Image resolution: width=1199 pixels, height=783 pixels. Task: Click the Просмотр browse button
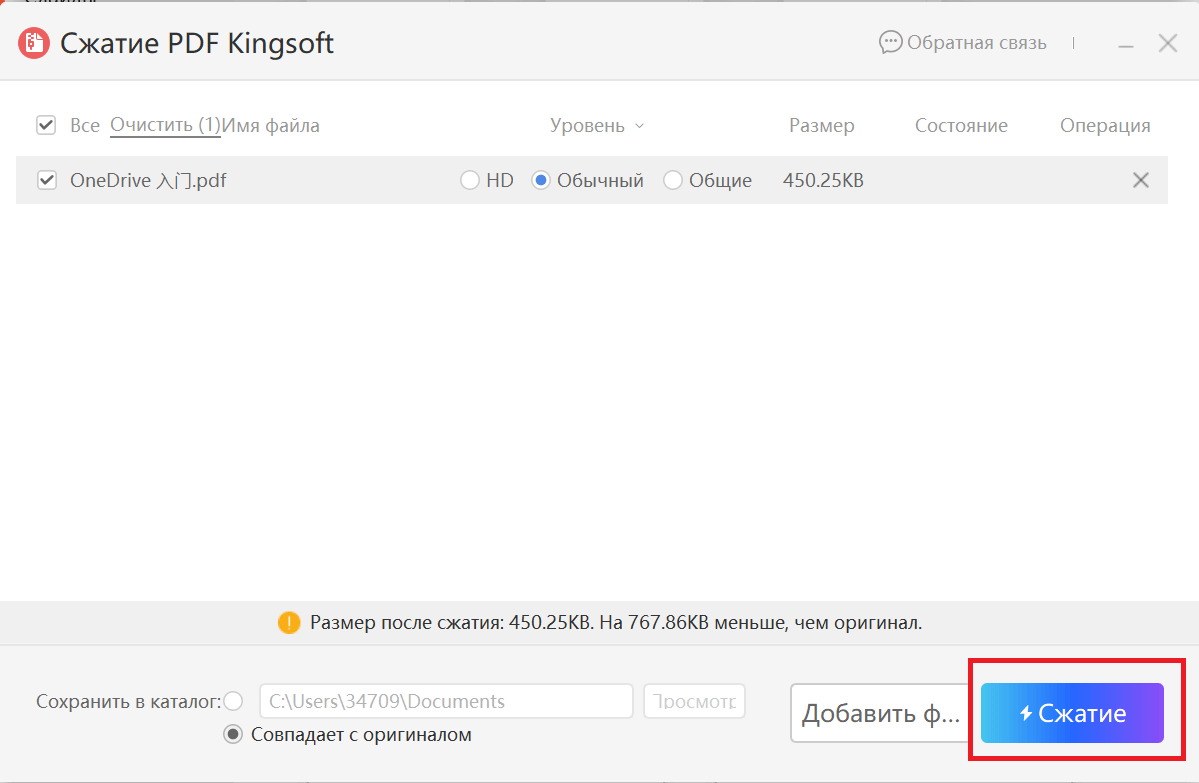[694, 701]
